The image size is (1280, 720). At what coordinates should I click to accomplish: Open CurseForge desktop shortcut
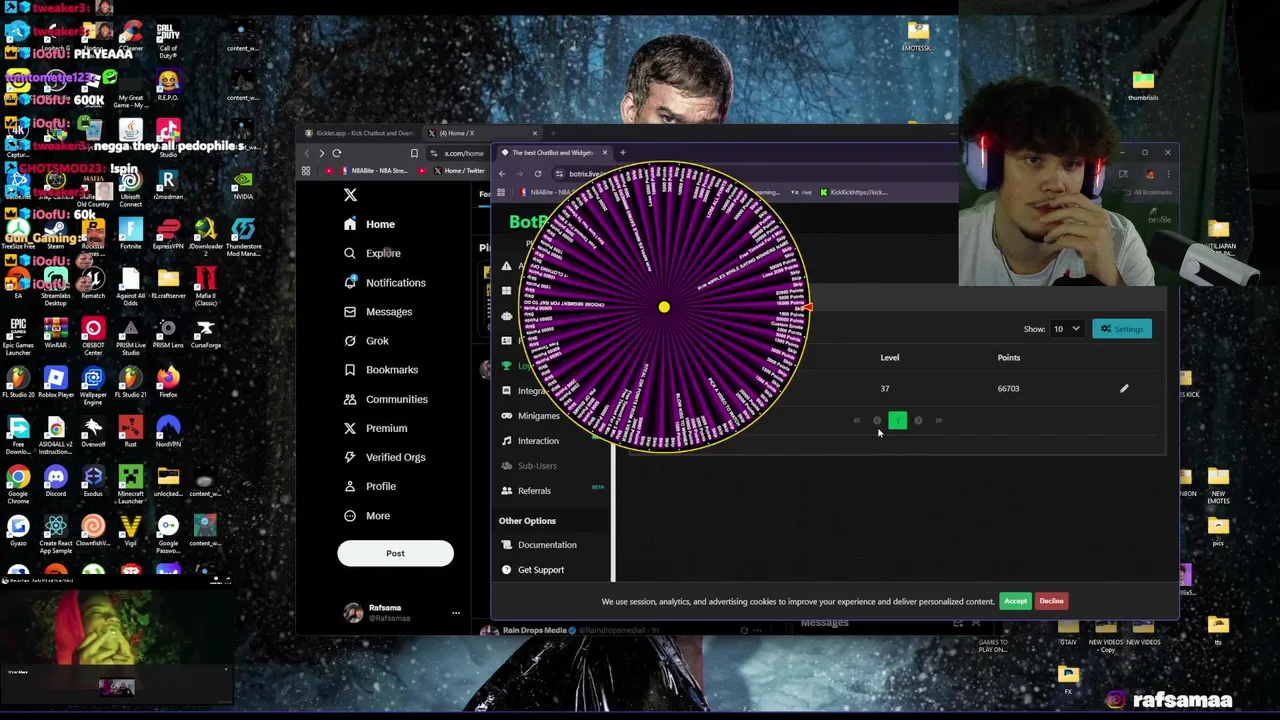point(206,332)
